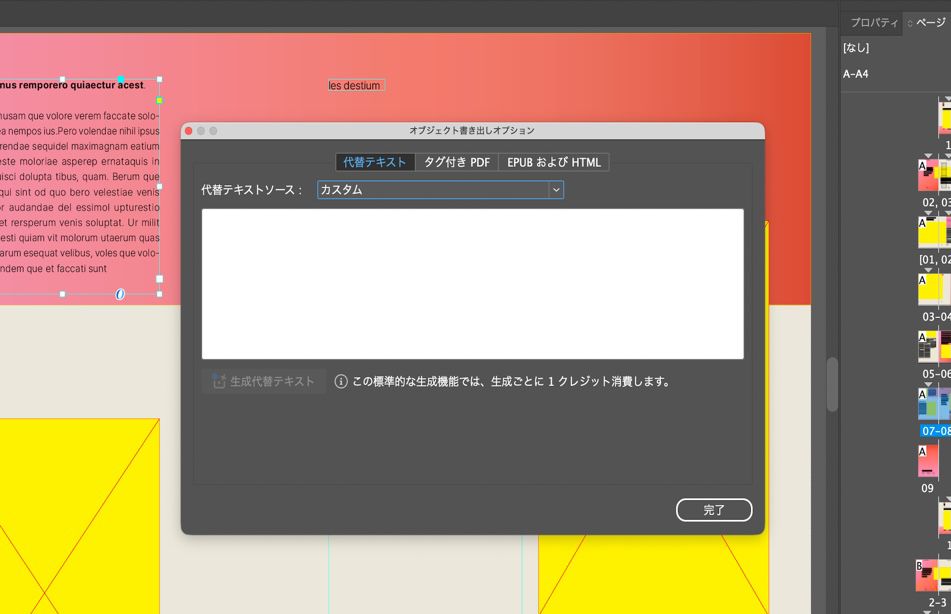Viewport: 951px width, 614px height.
Task: Click the 生成代替テキスト button
Action: 264,382
